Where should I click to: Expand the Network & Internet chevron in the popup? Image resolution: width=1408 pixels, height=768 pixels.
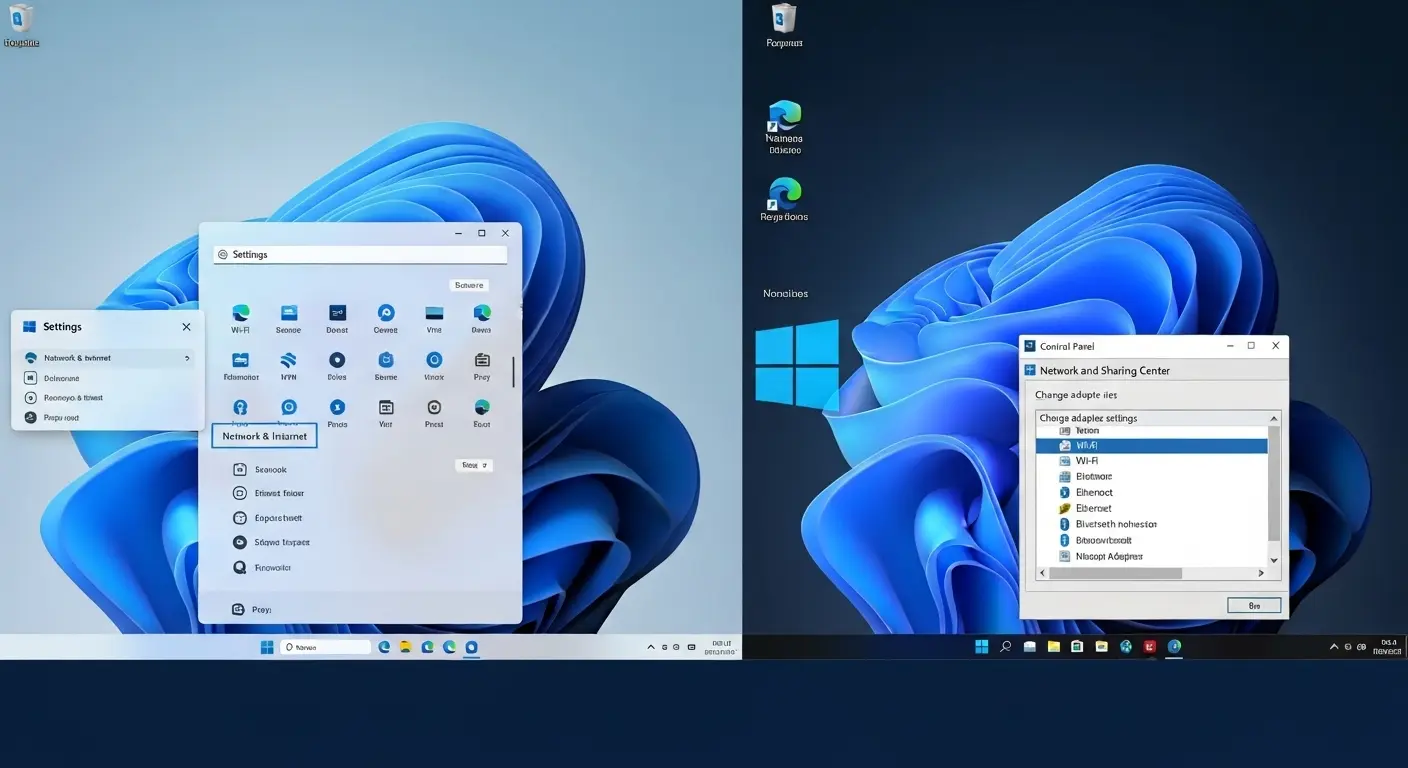click(x=187, y=358)
